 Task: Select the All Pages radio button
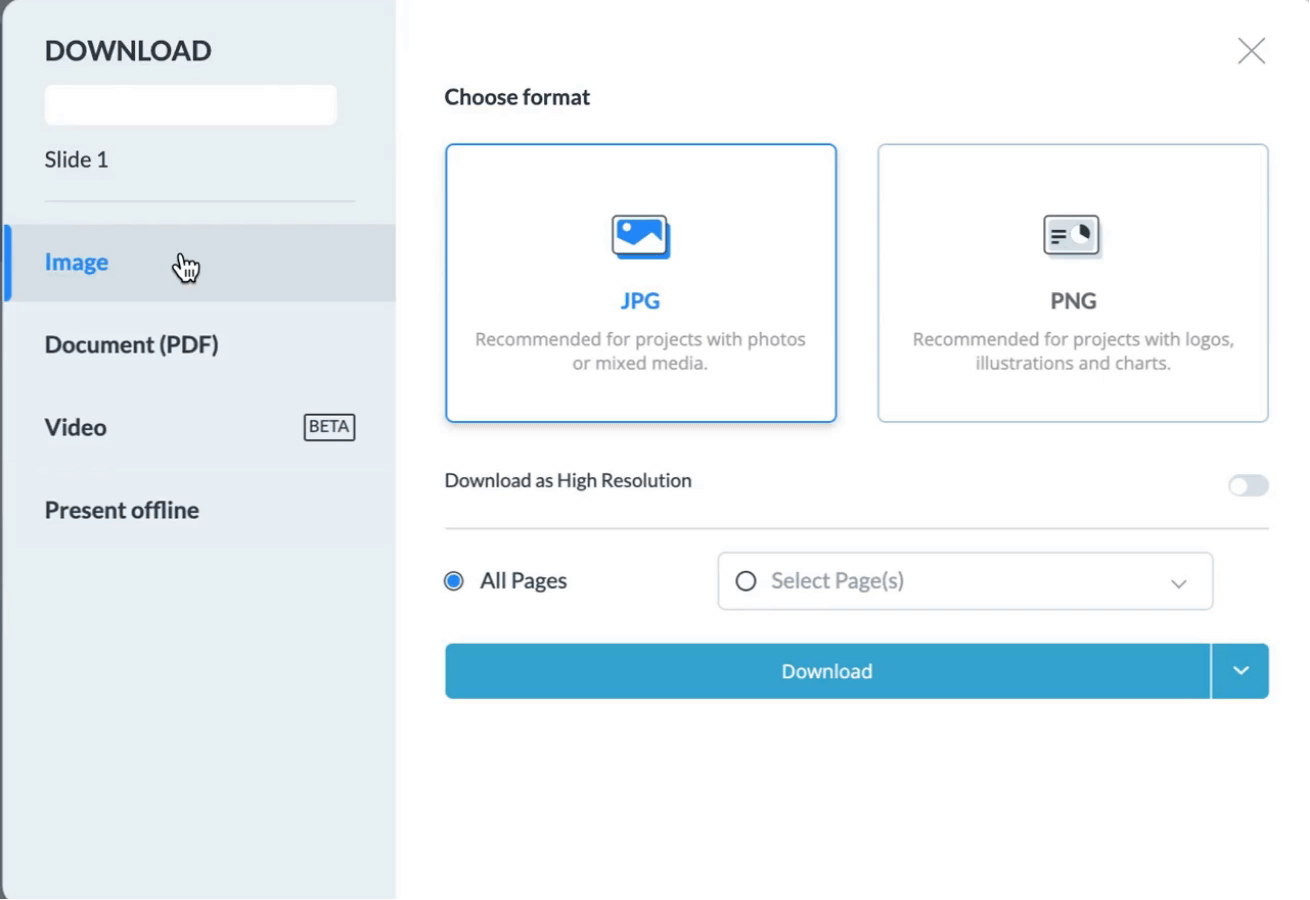[x=454, y=581]
